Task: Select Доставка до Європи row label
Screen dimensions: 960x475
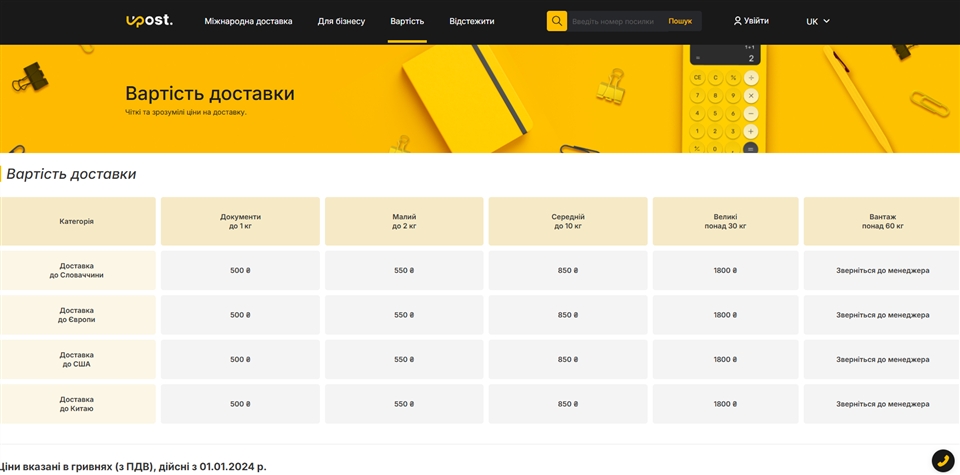Action: [77, 315]
